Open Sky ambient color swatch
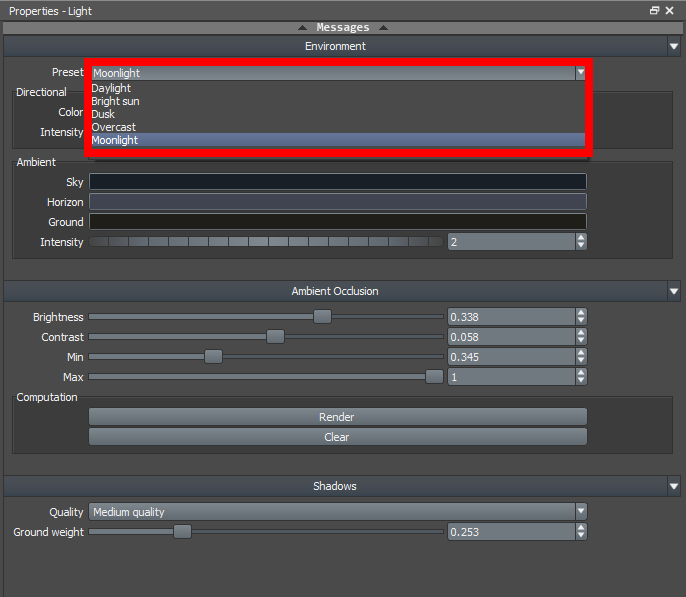Screen dimensions: 686x597 (x=338, y=182)
